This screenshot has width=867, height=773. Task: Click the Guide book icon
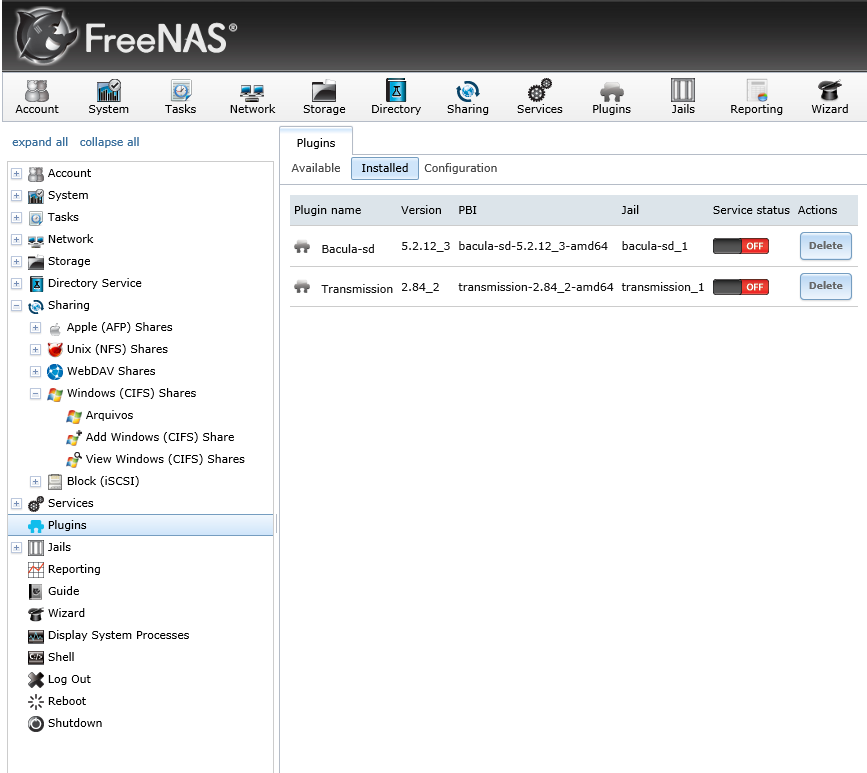pos(36,591)
